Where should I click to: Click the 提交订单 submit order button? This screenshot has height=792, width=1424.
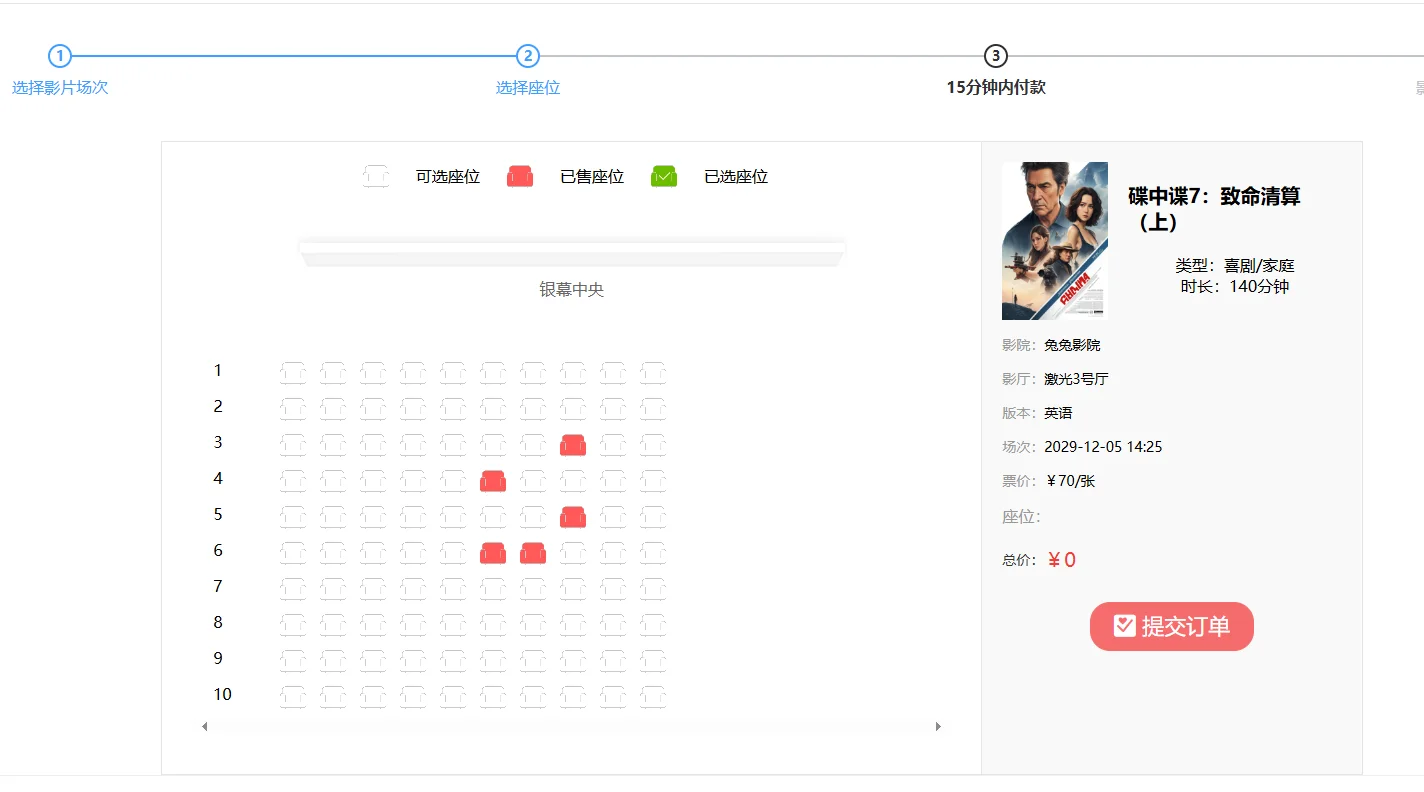pos(1171,626)
